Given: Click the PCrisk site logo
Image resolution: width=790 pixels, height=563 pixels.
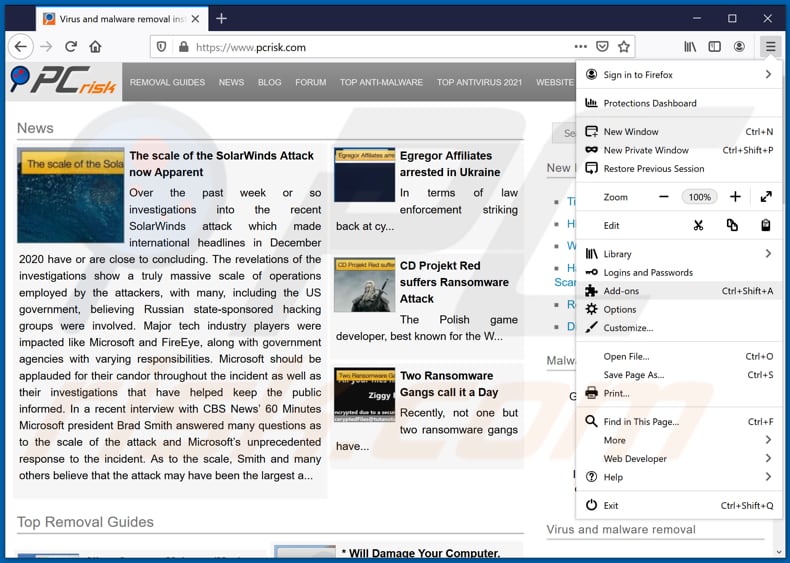Looking at the screenshot, I should coord(63,81).
